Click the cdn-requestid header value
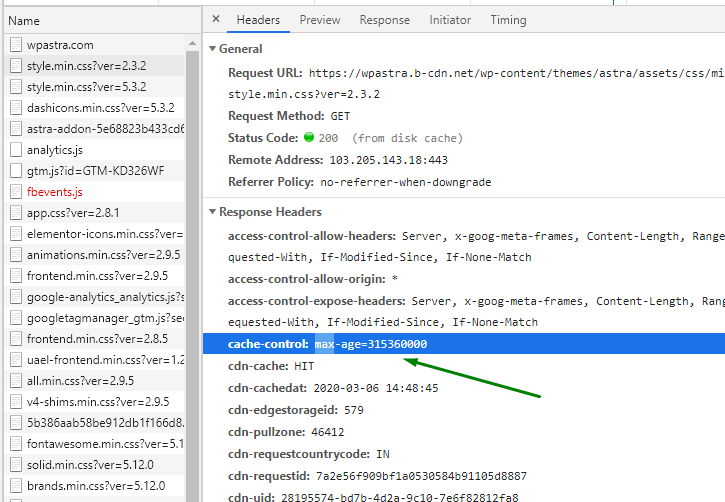This screenshot has height=502, width=725. [x=421, y=476]
